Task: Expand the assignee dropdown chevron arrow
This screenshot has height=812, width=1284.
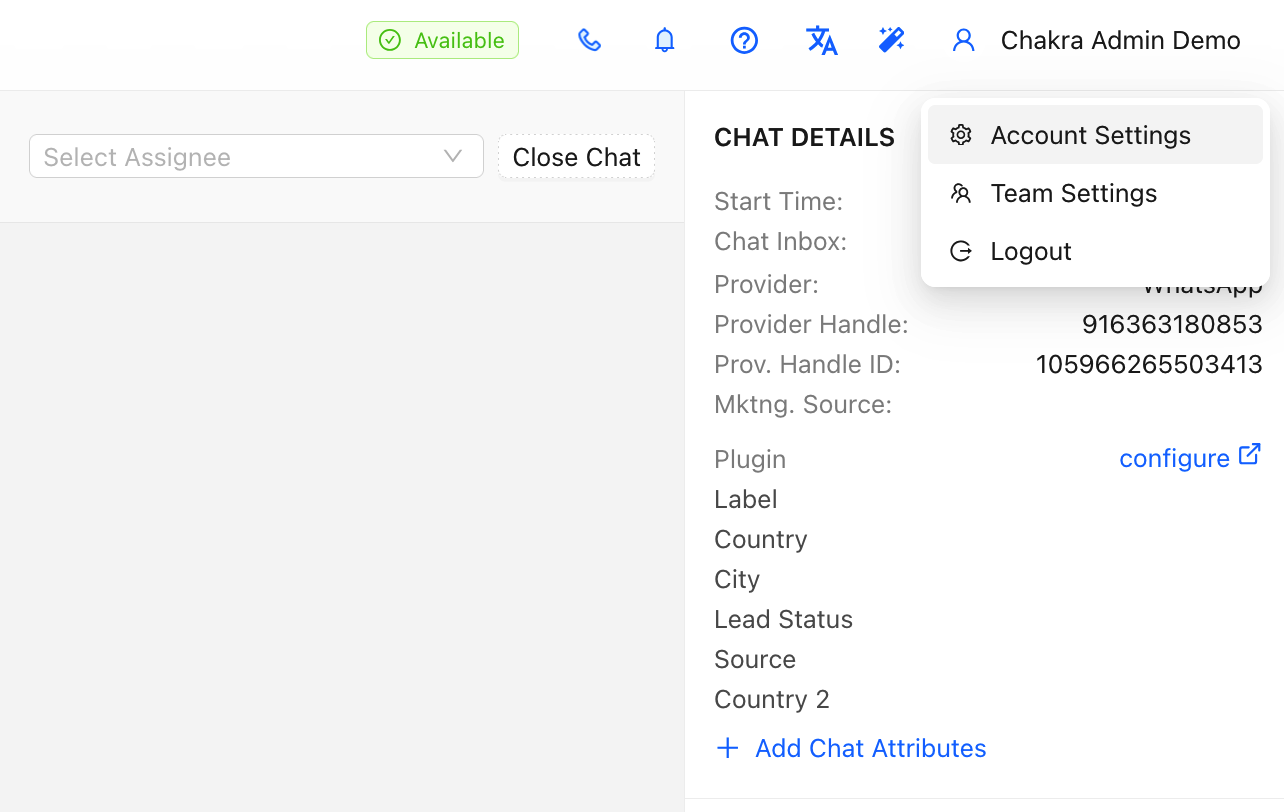Action: (x=453, y=157)
